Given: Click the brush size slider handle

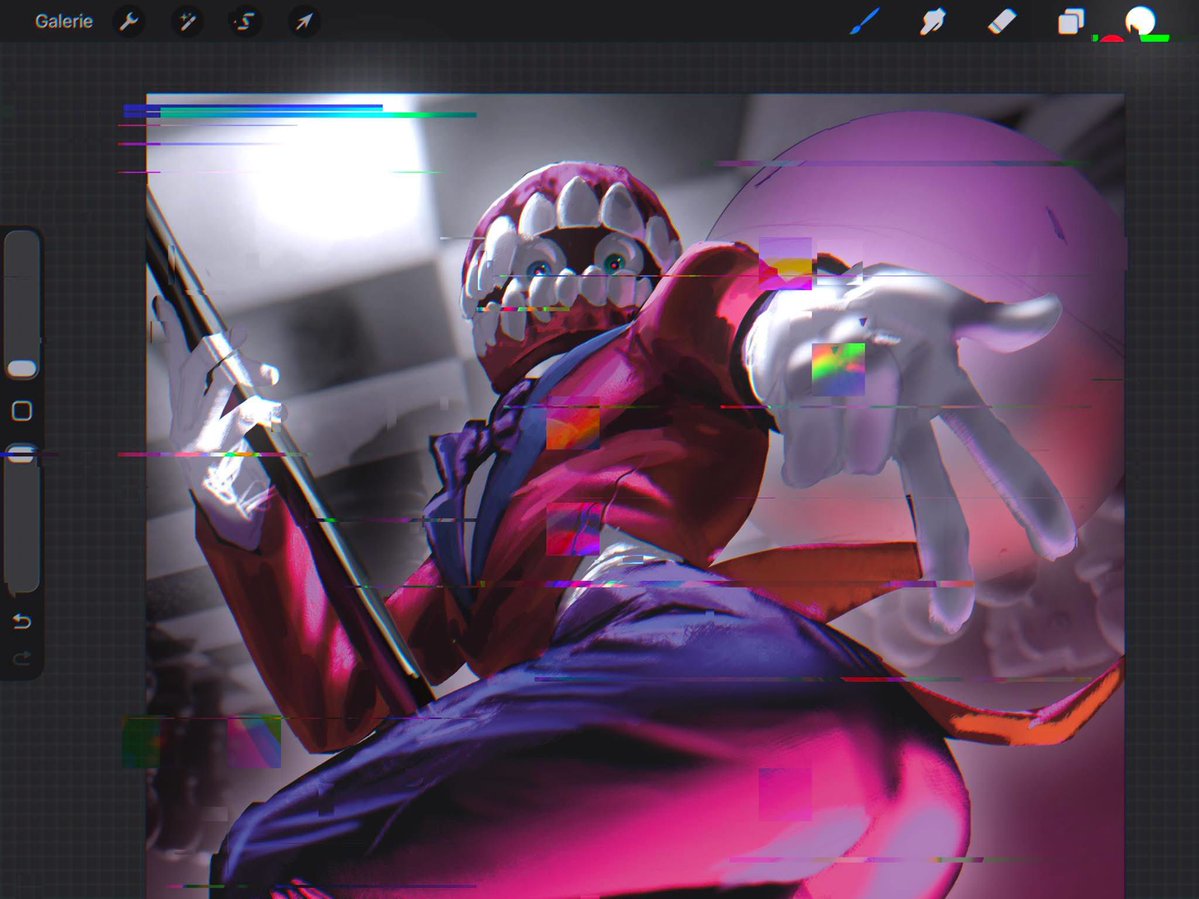Looking at the screenshot, I should (x=21, y=369).
